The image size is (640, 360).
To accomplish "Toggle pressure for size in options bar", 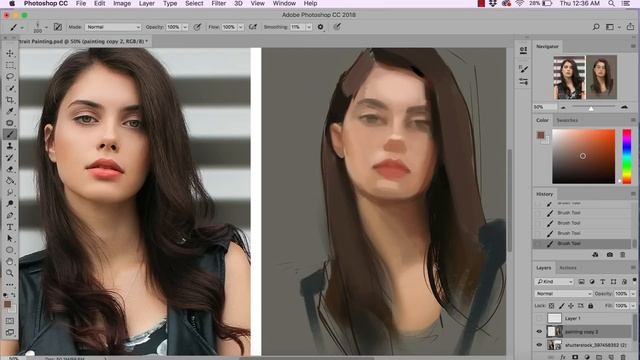I will coord(337,27).
